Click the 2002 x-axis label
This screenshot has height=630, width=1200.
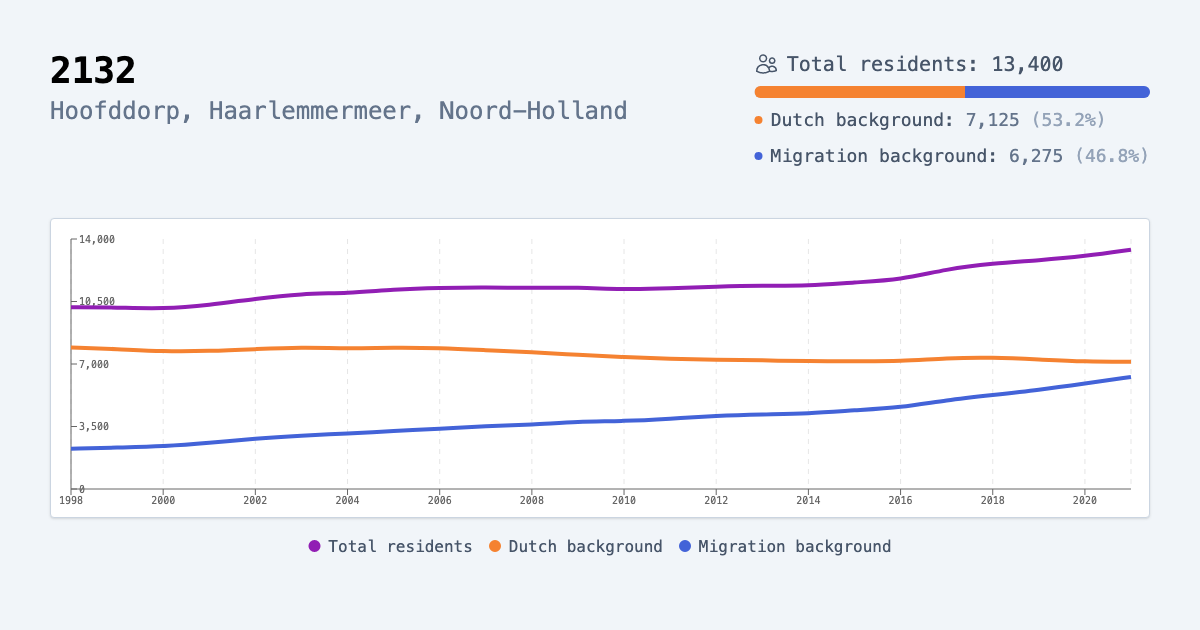tap(255, 499)
